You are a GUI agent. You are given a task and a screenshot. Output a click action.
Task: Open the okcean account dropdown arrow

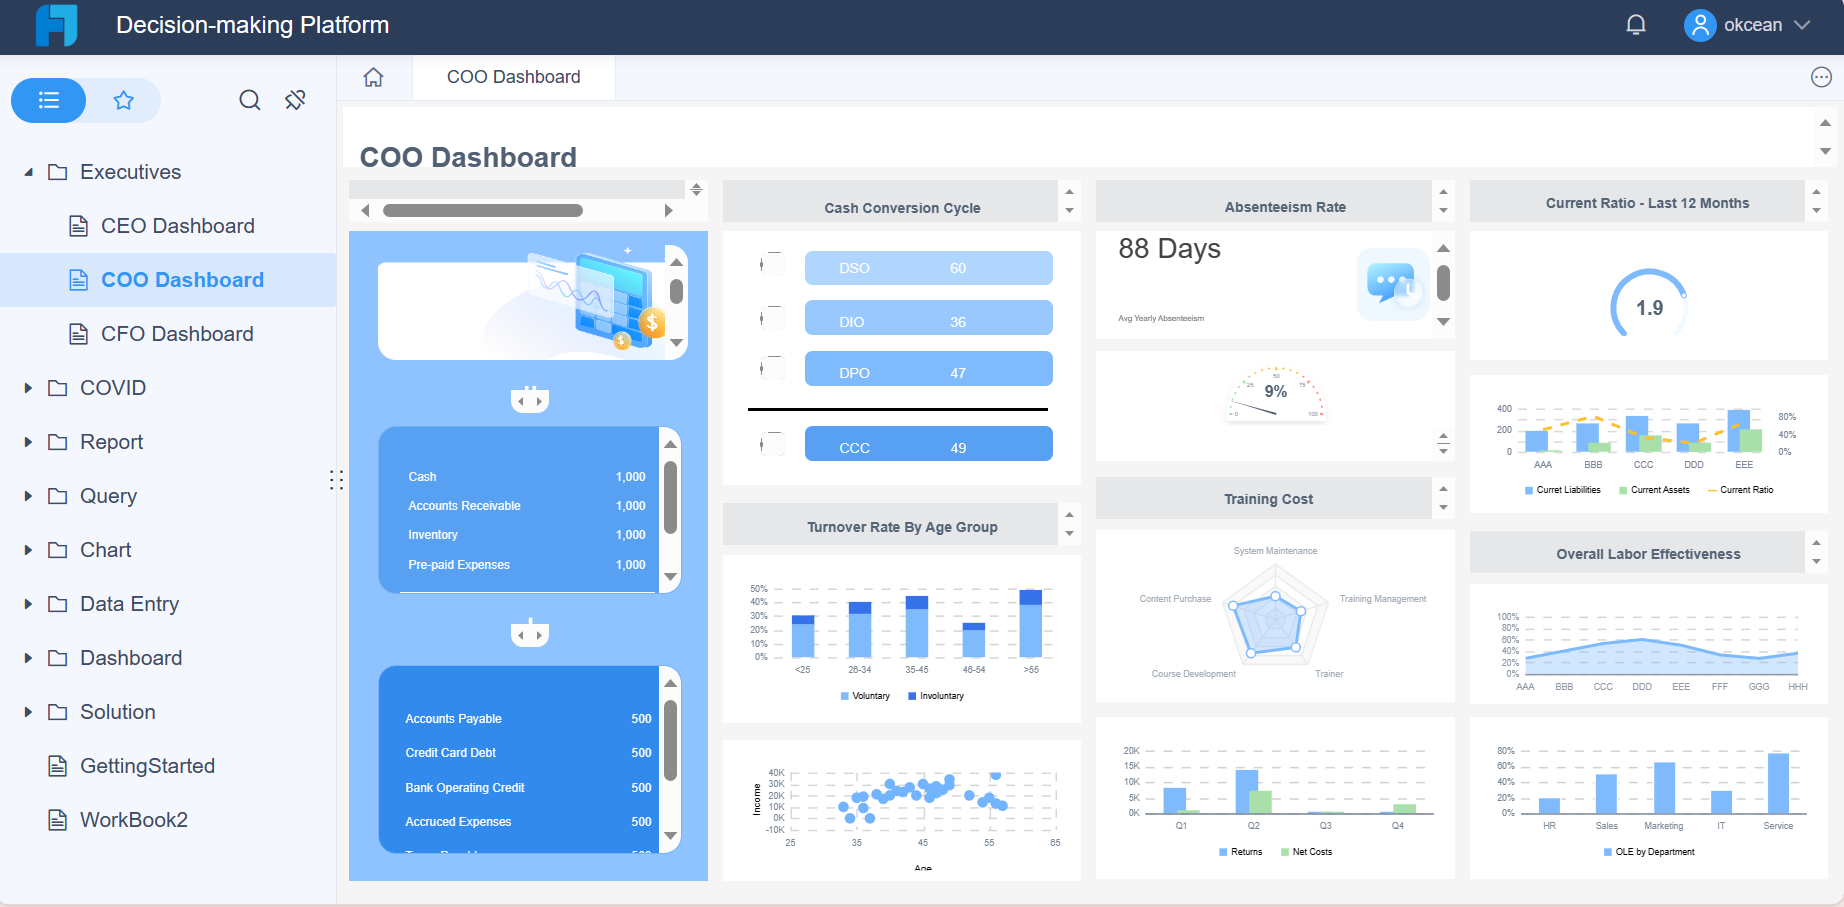[1802, 25]
